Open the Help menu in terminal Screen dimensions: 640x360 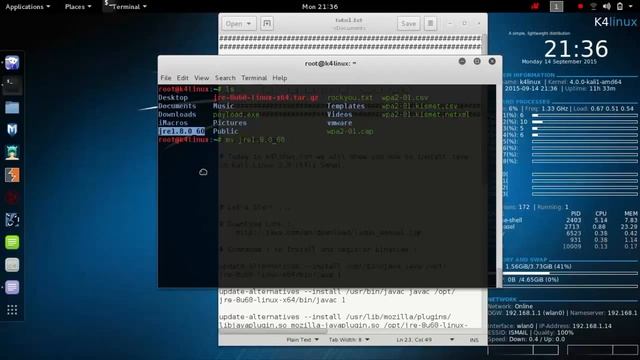coord(280,78)
